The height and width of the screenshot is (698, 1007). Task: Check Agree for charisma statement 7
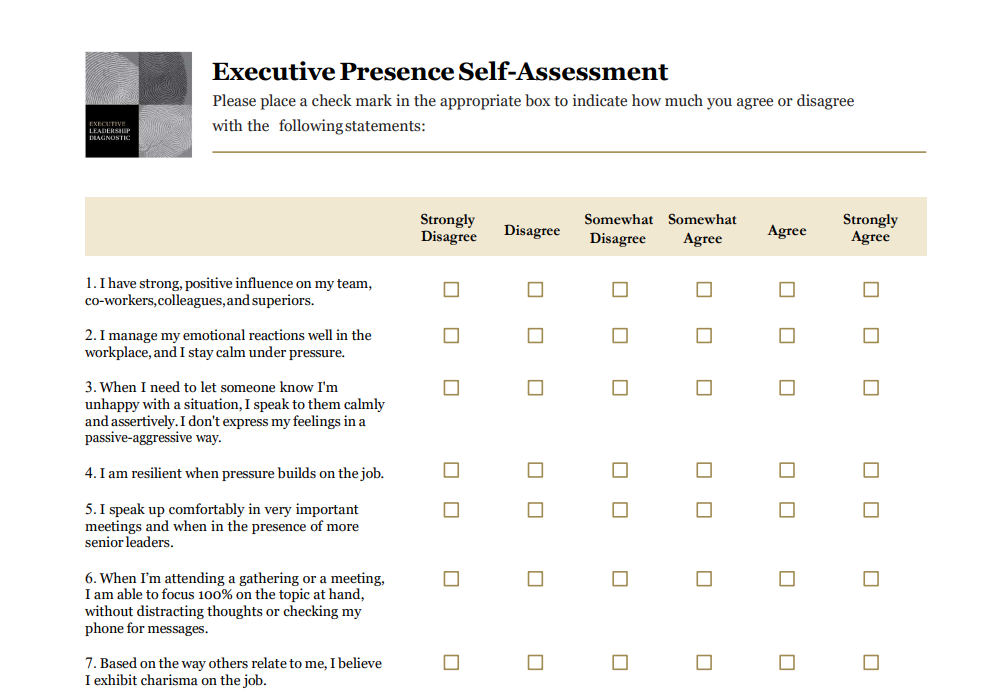(x=787, y=662)
